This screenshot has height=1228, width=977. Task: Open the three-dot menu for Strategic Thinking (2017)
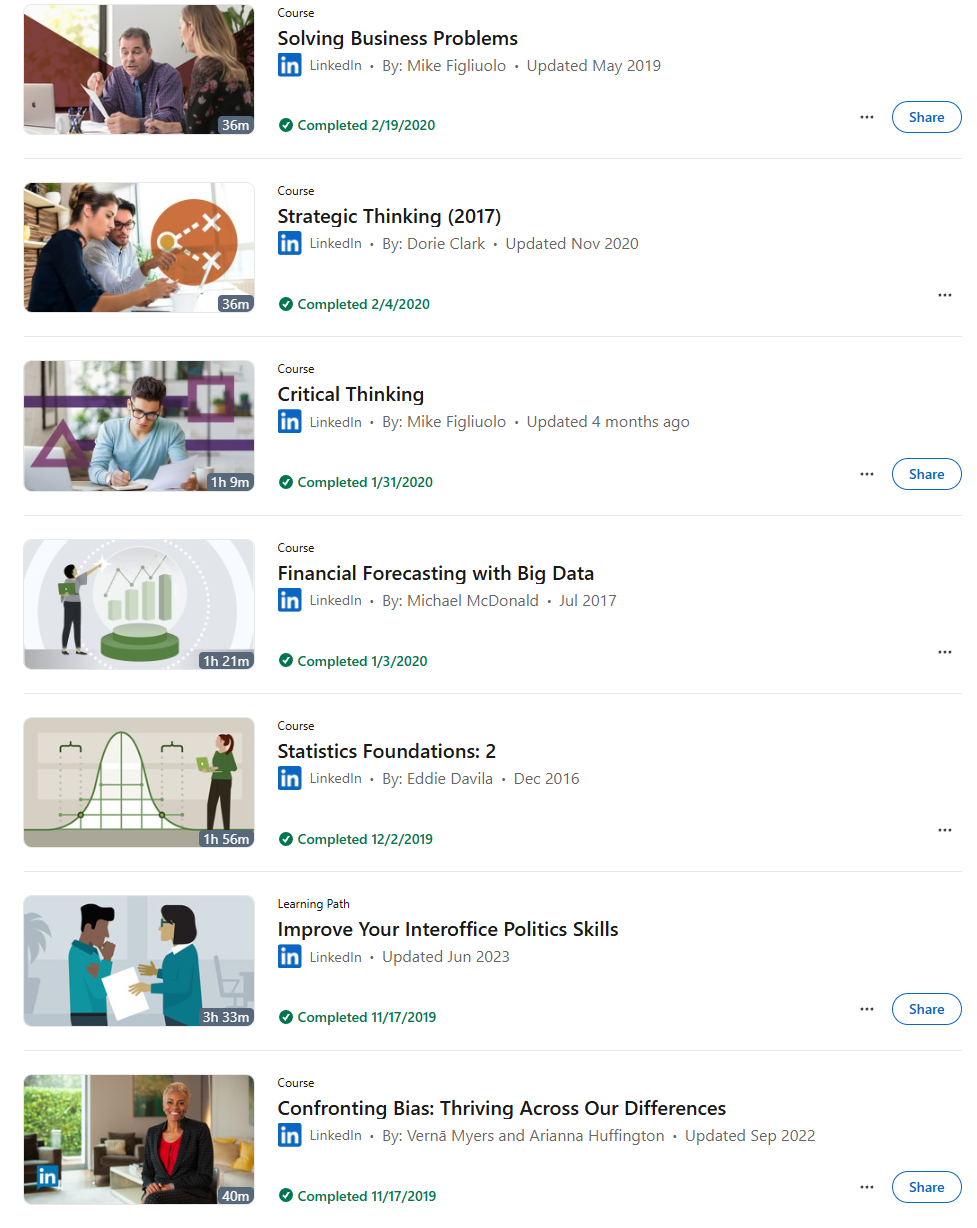pos(944,295)
